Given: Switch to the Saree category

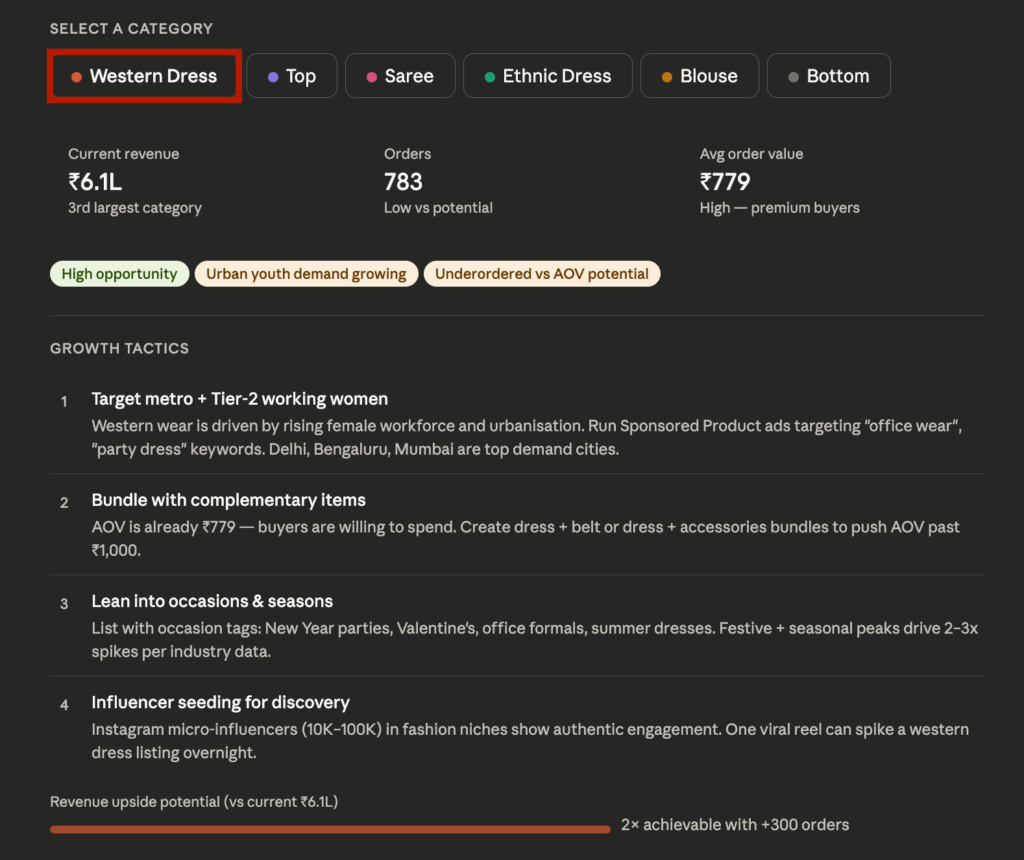Looking at the screenshot, I should click(400, 75).
